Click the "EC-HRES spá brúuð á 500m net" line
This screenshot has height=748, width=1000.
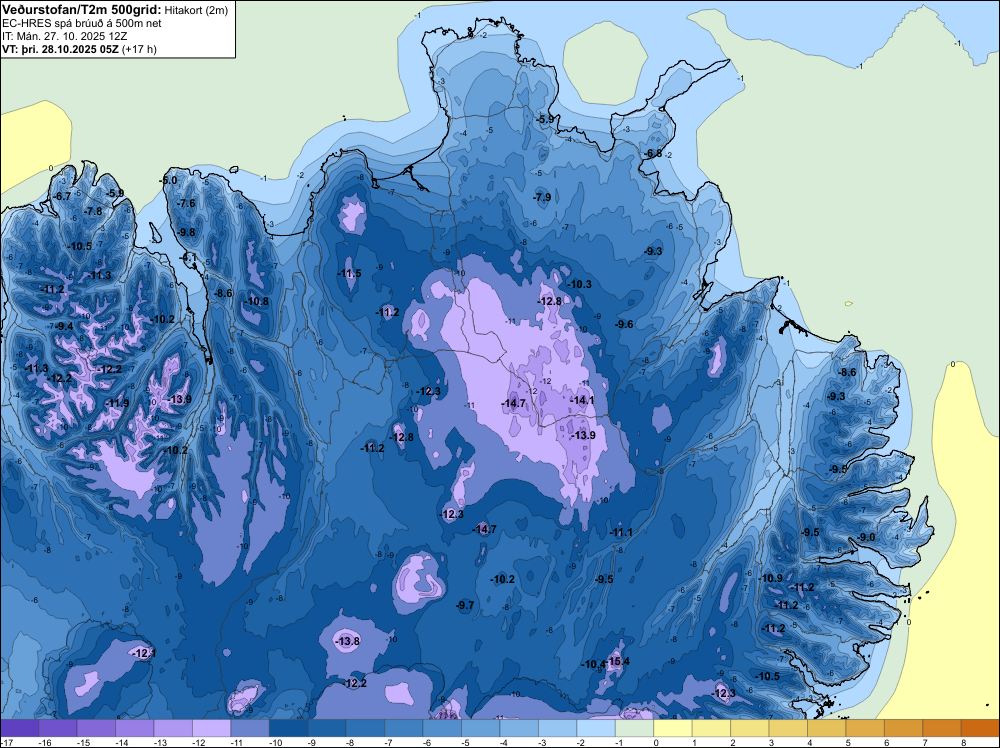click(x=82, y=23)
